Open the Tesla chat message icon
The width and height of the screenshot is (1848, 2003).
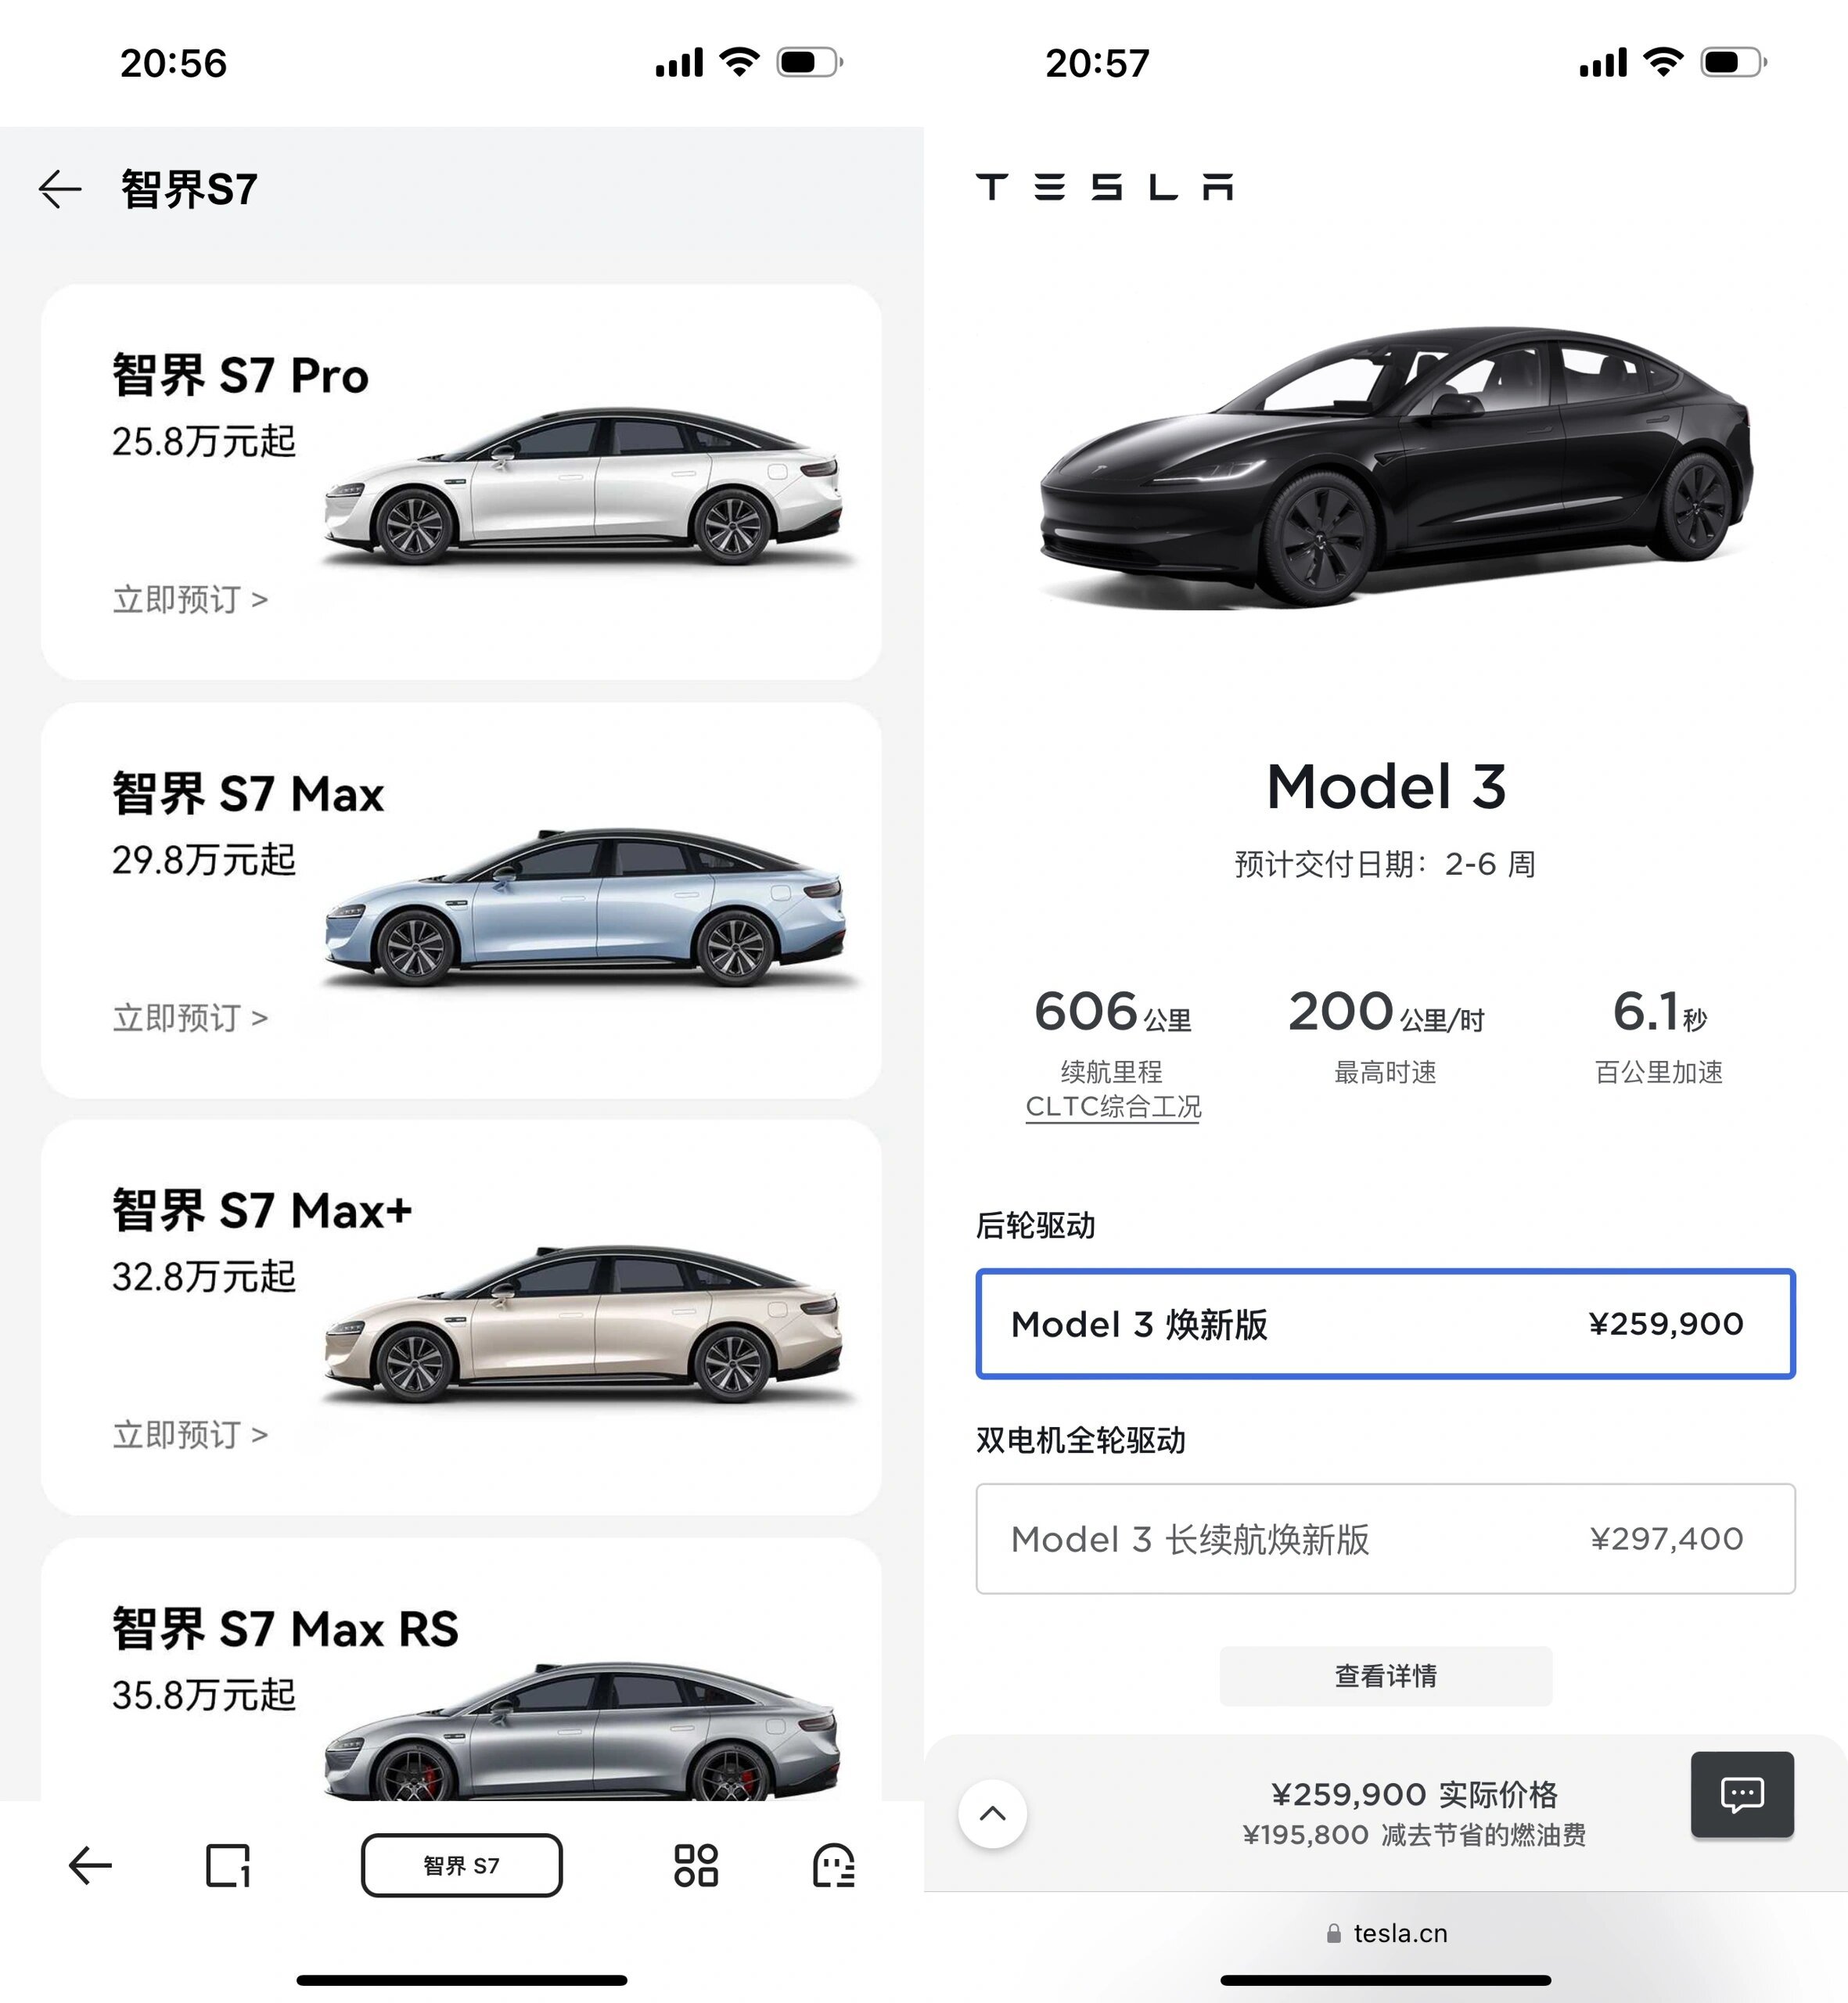[1742, 1794]
